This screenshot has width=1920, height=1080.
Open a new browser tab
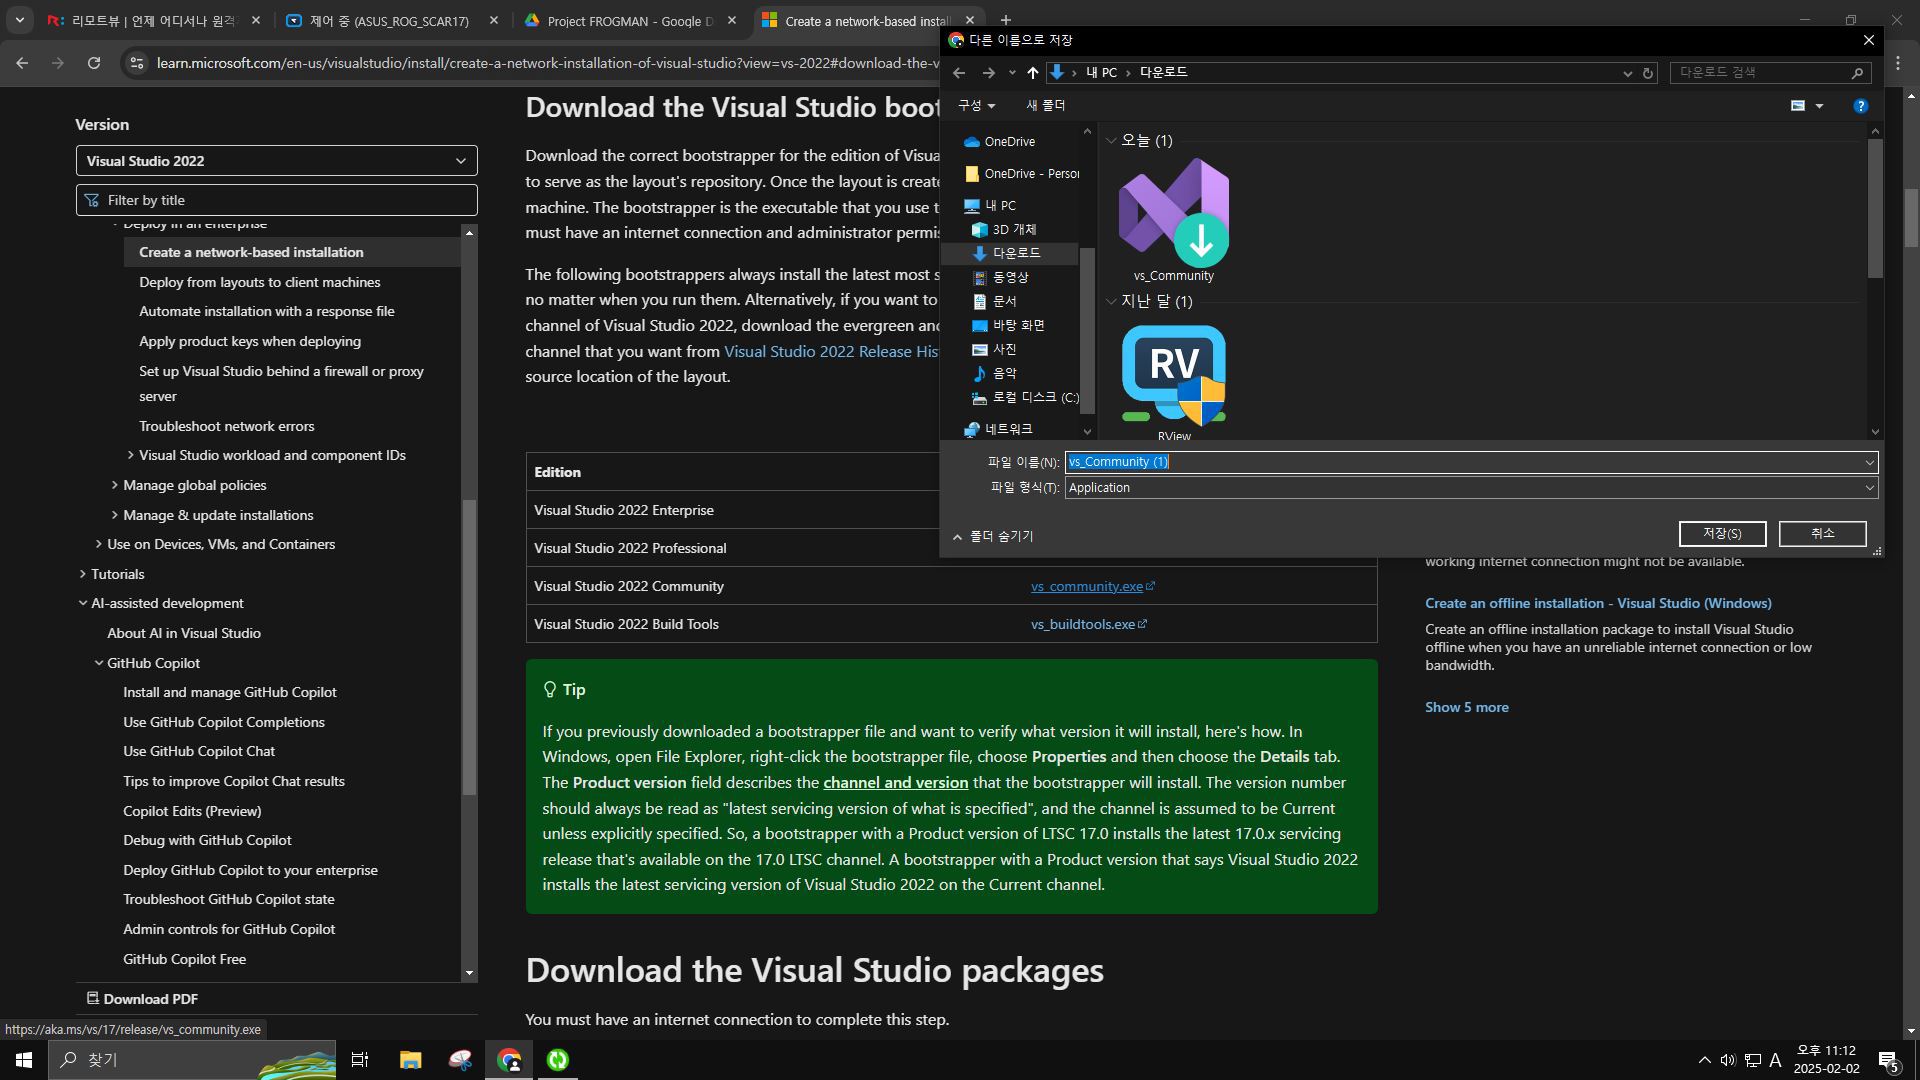[1005, 21]
